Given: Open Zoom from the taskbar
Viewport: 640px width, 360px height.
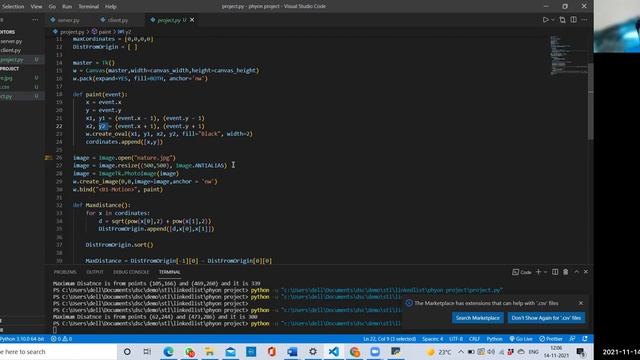Looking at the screenshot, I should click(375, 352).
